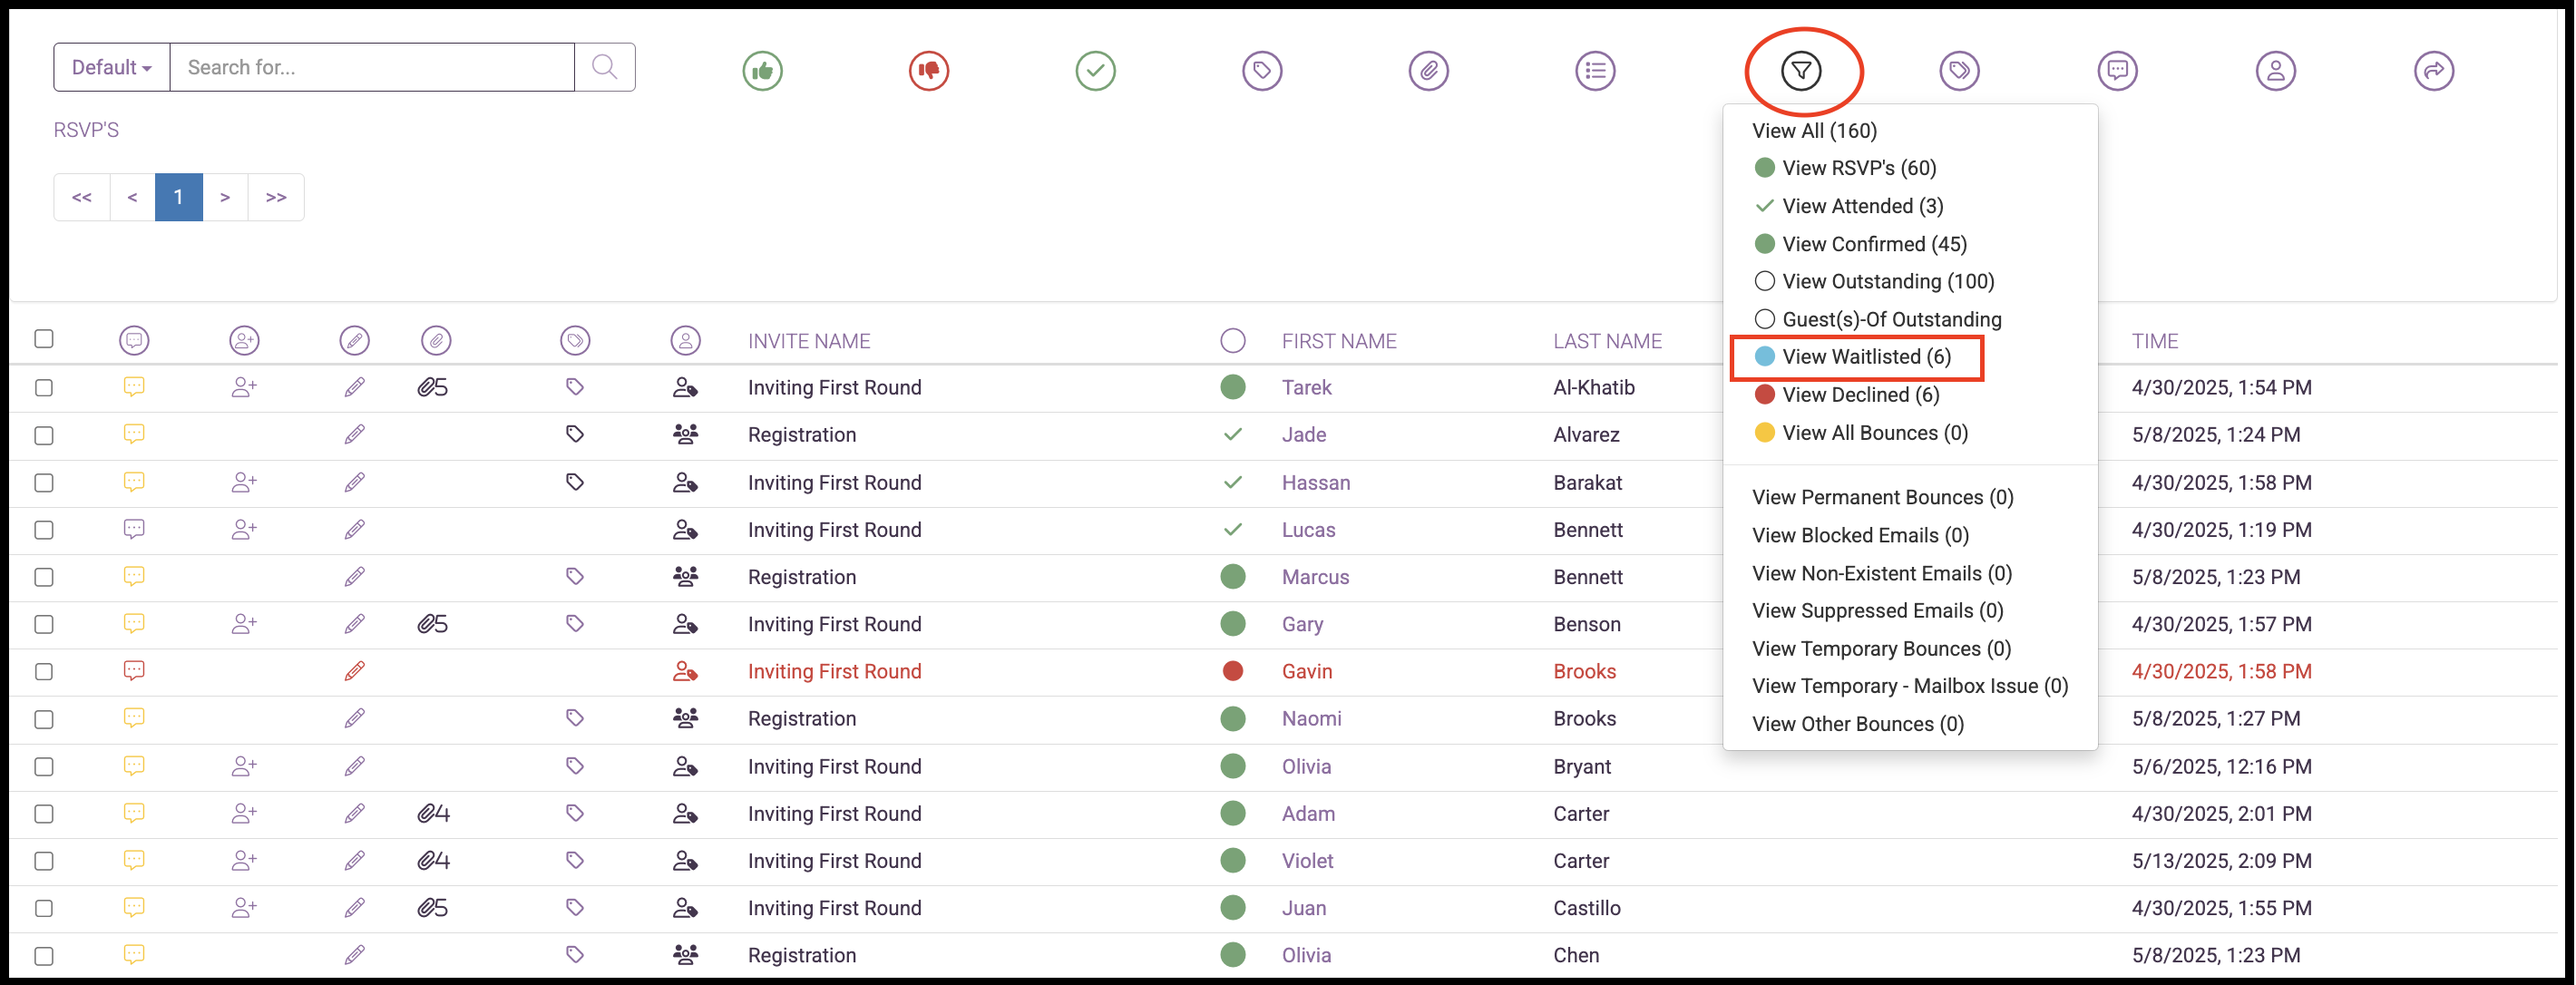This screenshot has width=2576, height=985.
Task: Check the checkbox for Tarek Al-Khatib
Action: [43, 387]
